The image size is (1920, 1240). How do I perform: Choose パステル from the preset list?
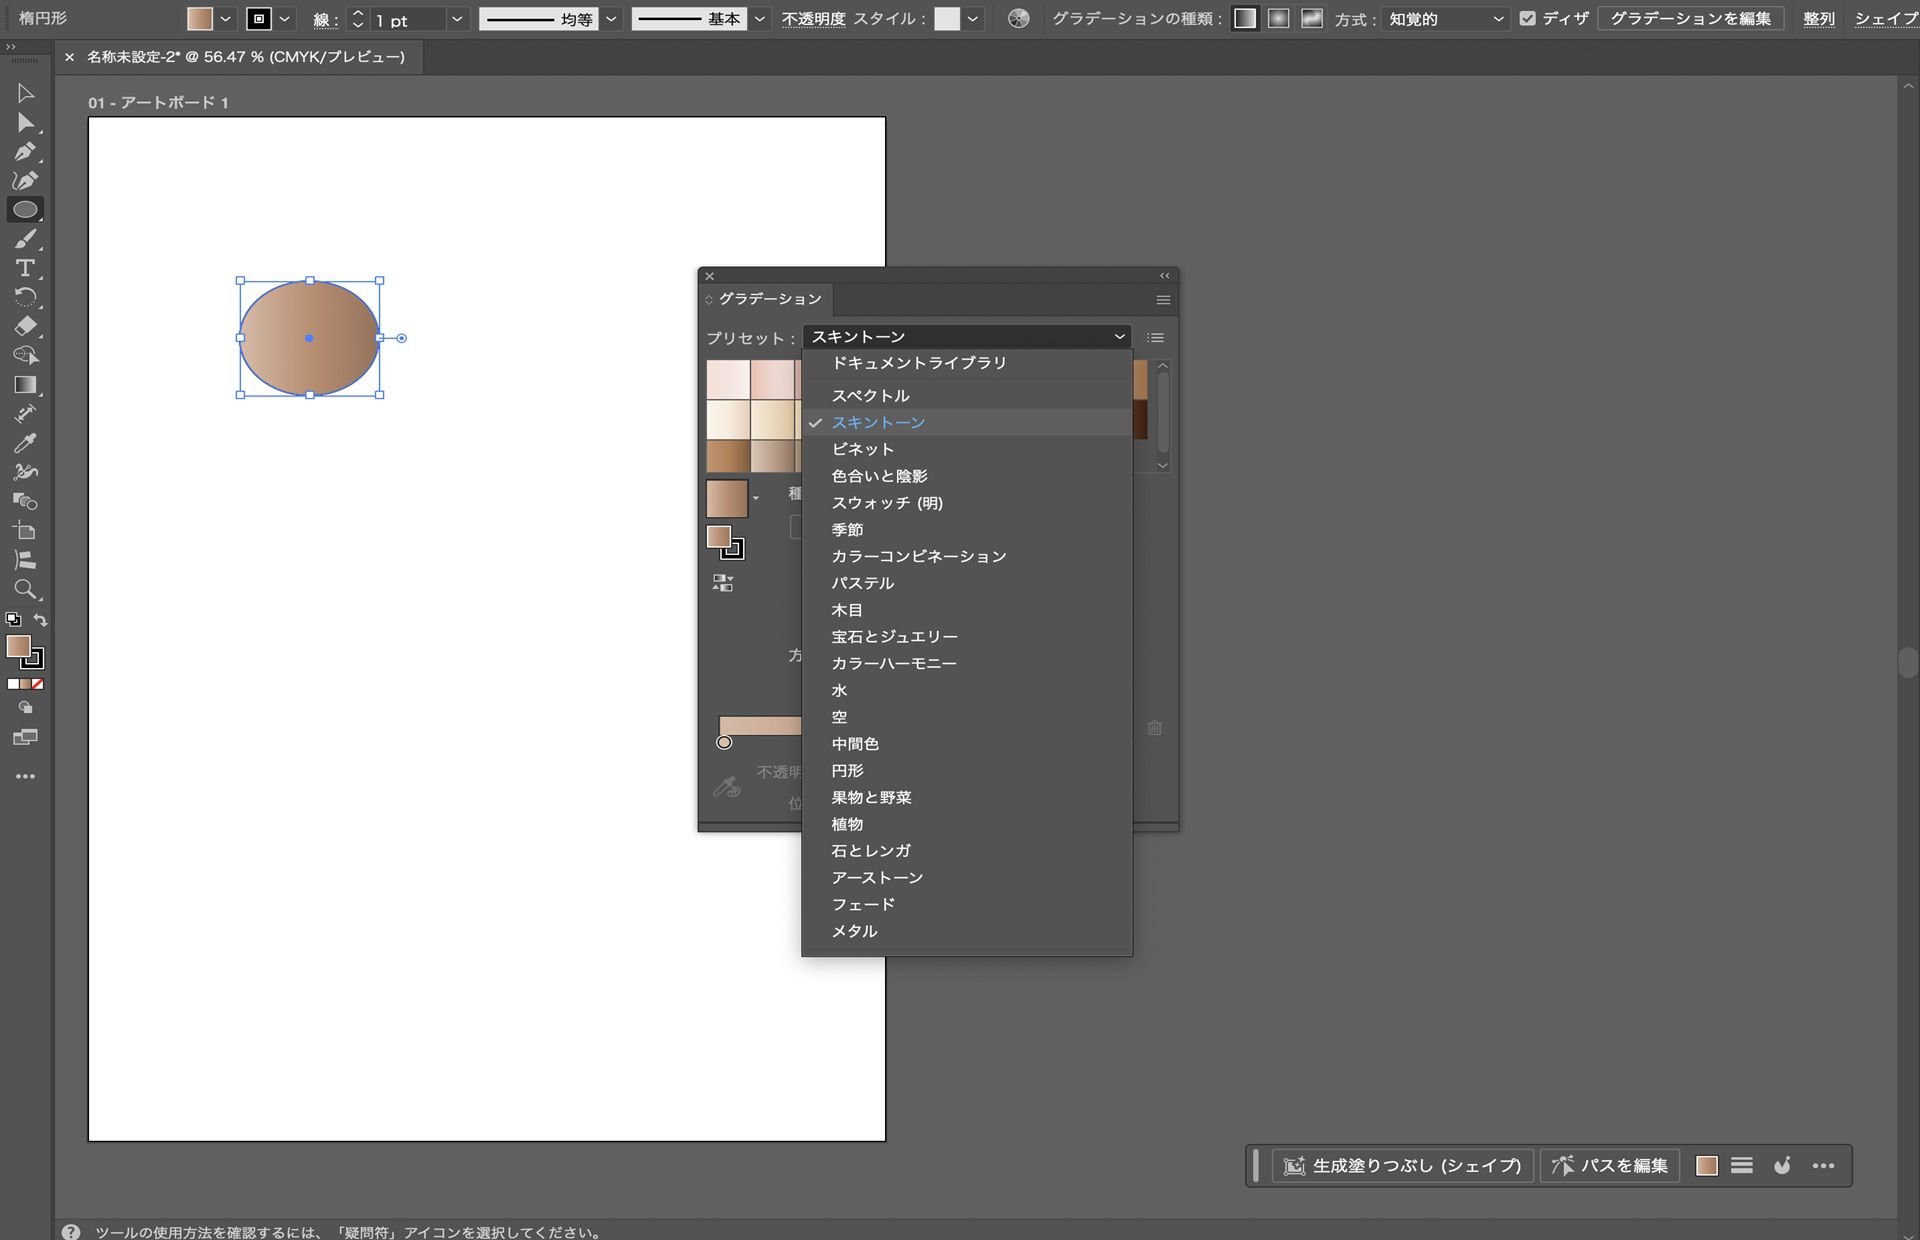[x=861, y=583]
